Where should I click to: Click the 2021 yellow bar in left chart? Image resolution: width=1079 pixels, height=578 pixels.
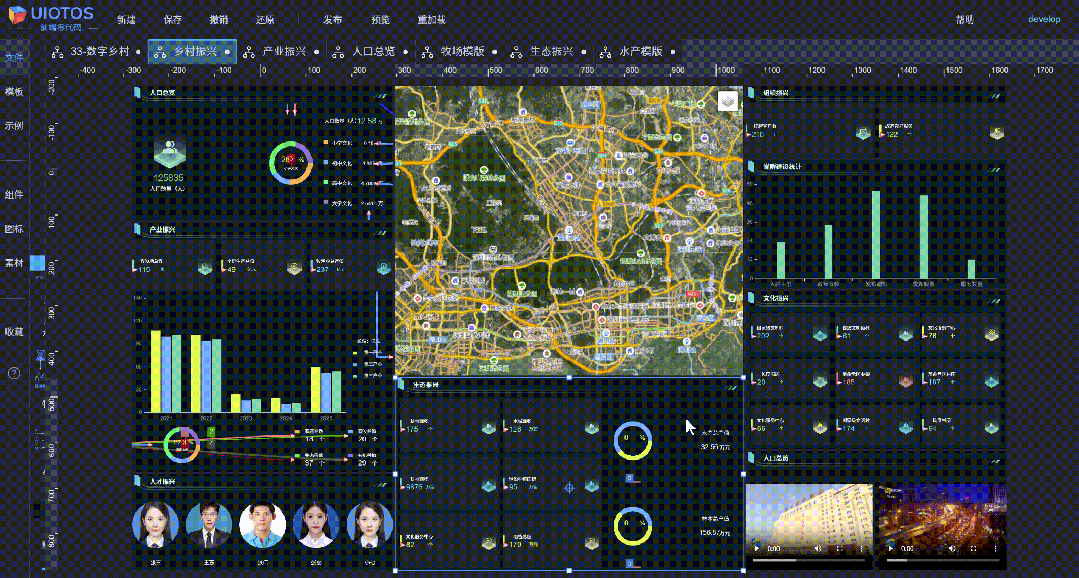tap(156, 372)
